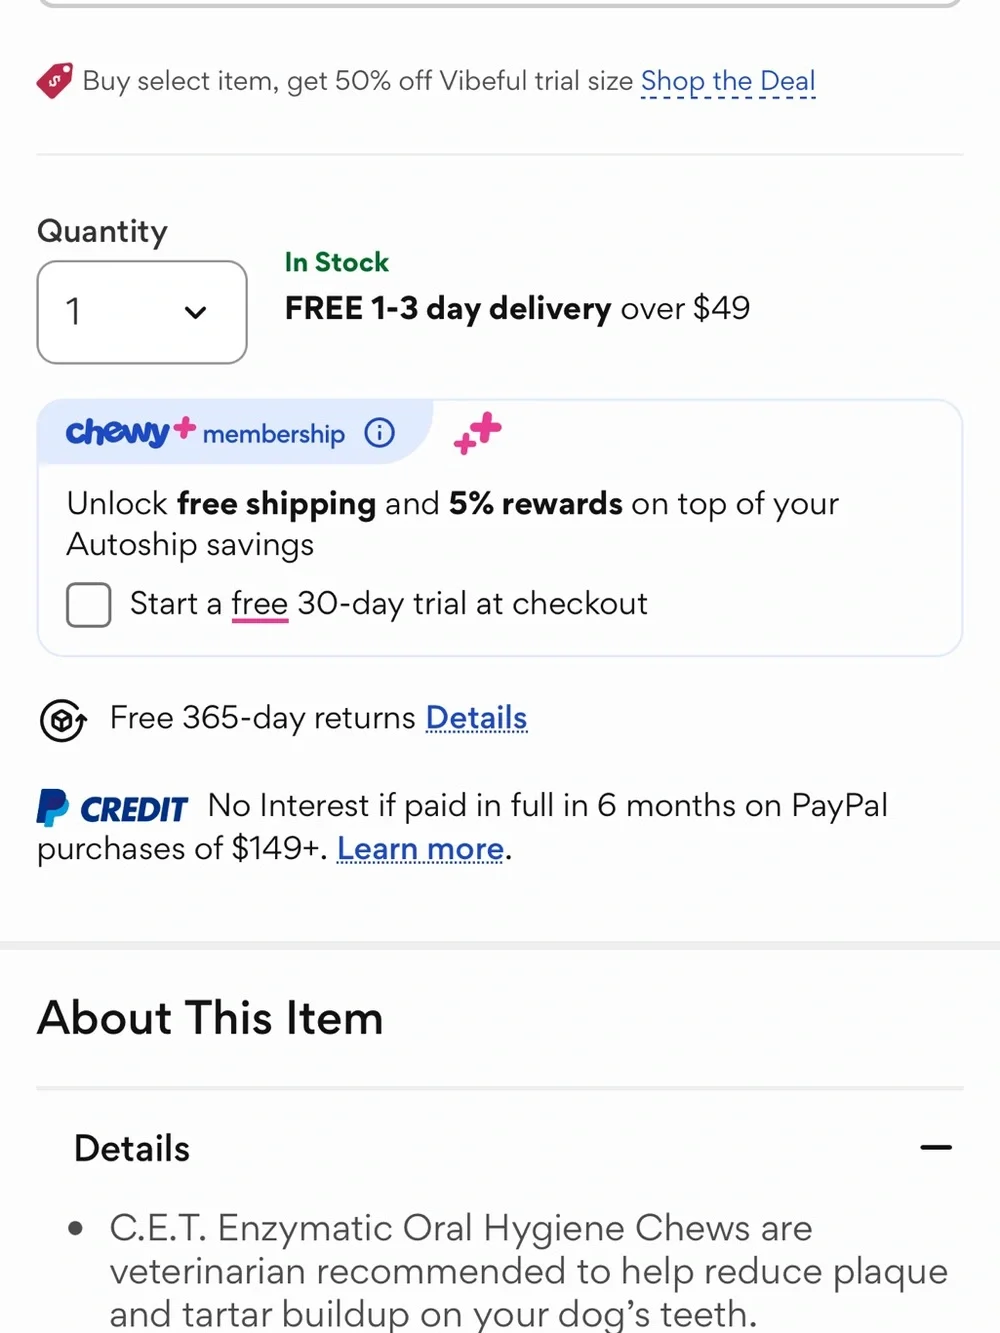
Task: Click the In Stock status label
Action: coord(337,262)
